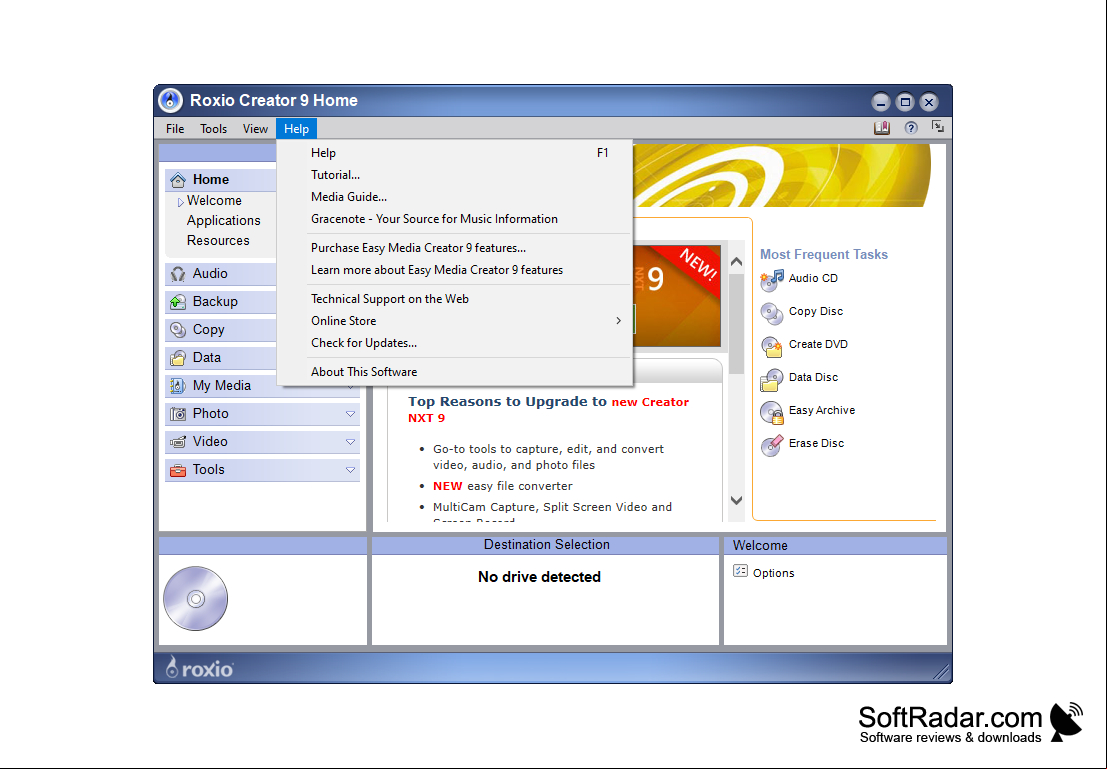Expand the Tools category arrow in the sidebar
The height and width of the screenshot is (769, 1107).
coord(350,470)
